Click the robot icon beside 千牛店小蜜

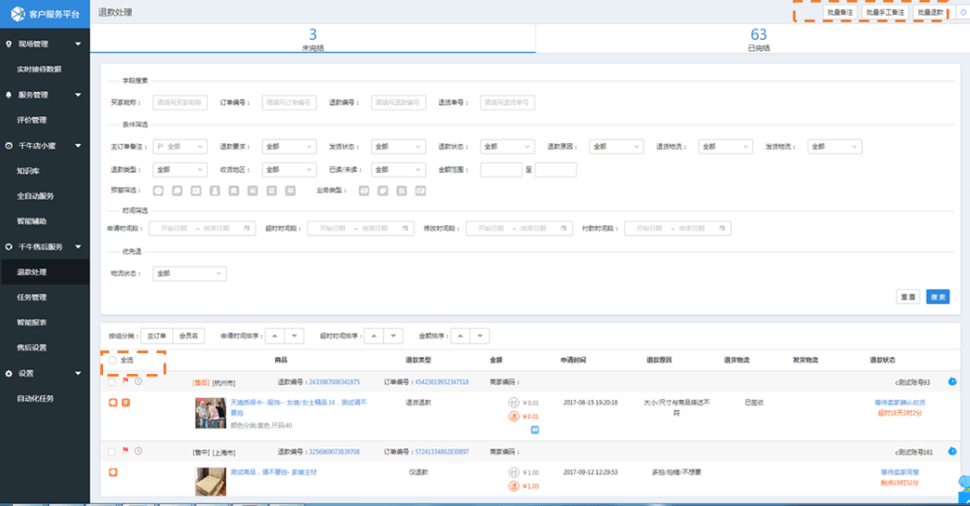[x=9, y=145]
